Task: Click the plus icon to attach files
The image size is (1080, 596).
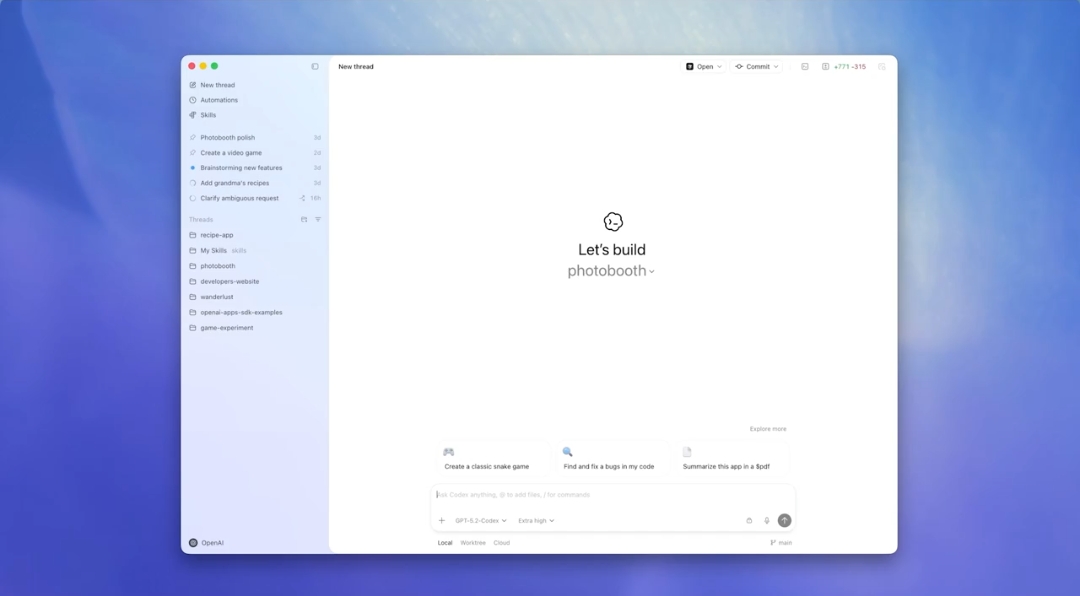Action: point(442,520)
